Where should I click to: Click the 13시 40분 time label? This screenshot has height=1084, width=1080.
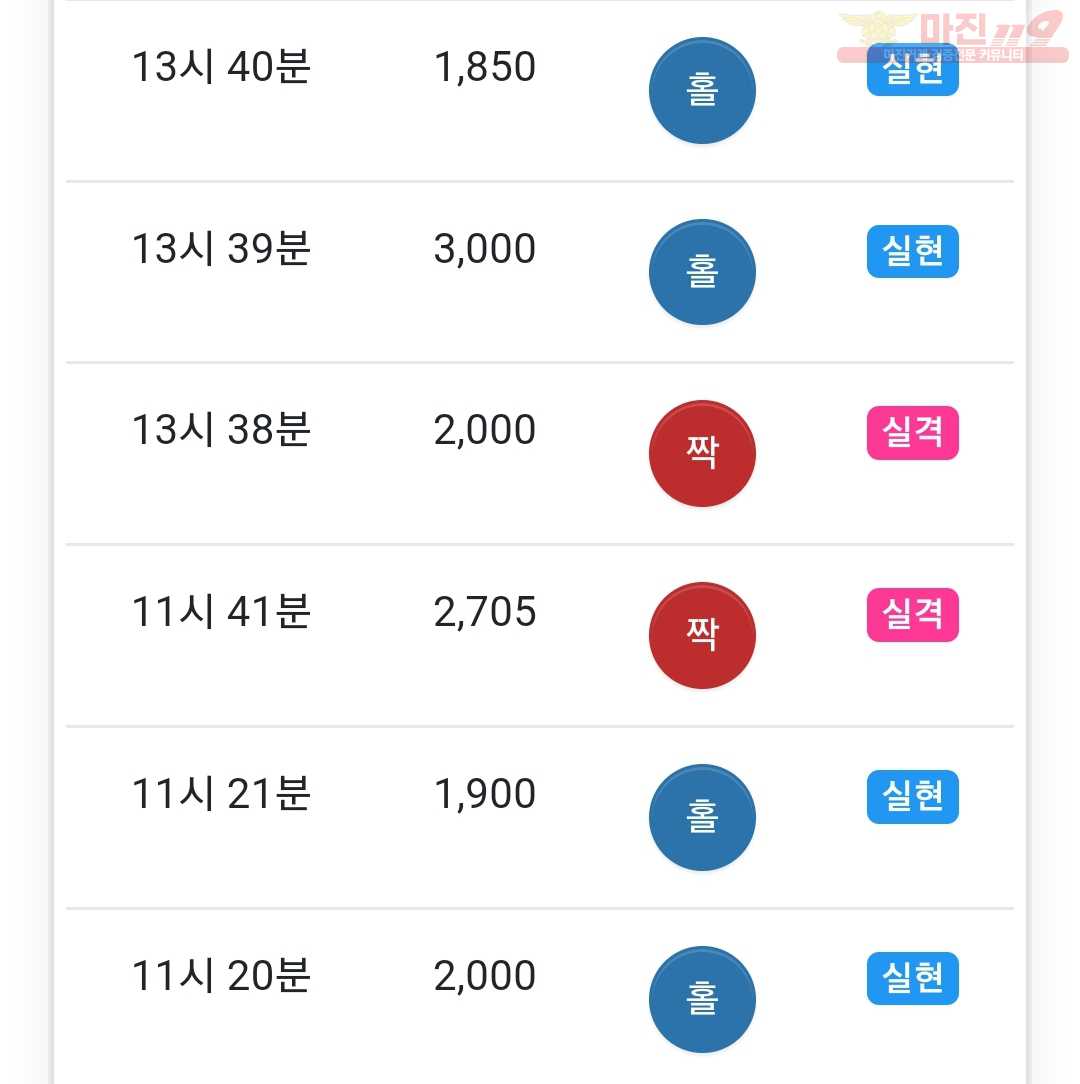pyautogui.click(x=221, y=67)
